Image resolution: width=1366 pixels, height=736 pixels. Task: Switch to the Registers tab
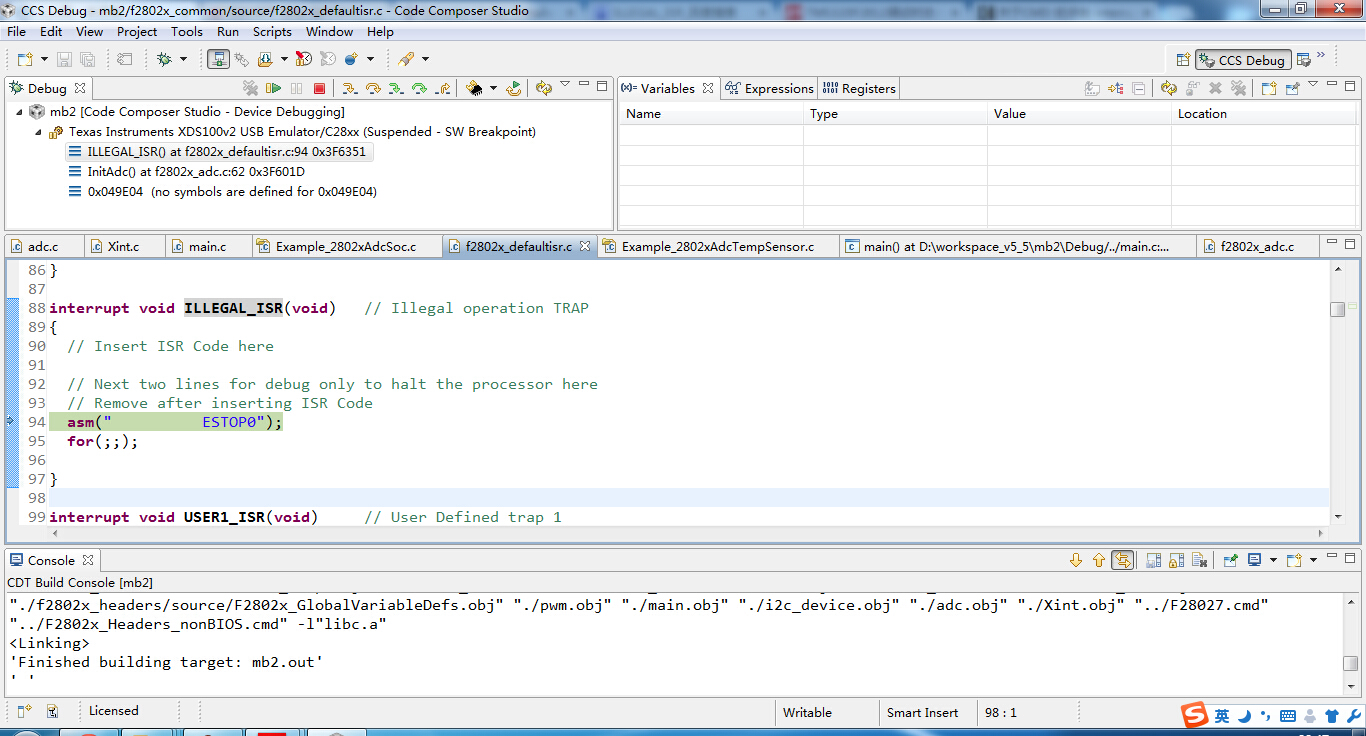point(859,88)
